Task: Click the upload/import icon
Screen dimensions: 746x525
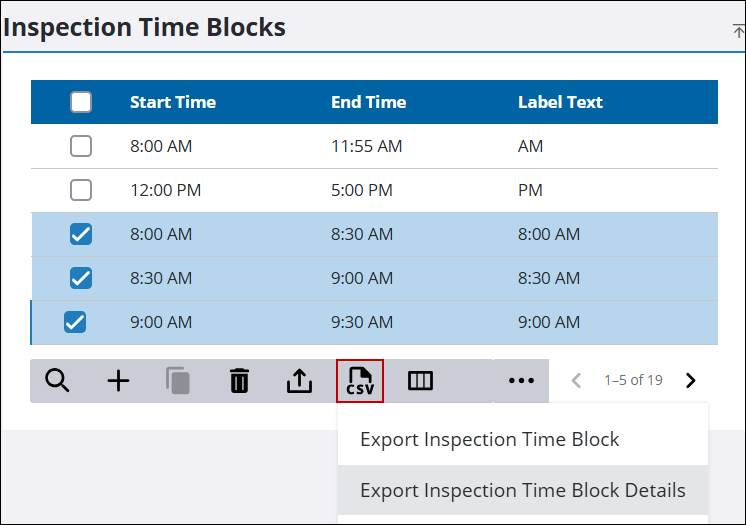Action: coord(299,381)
